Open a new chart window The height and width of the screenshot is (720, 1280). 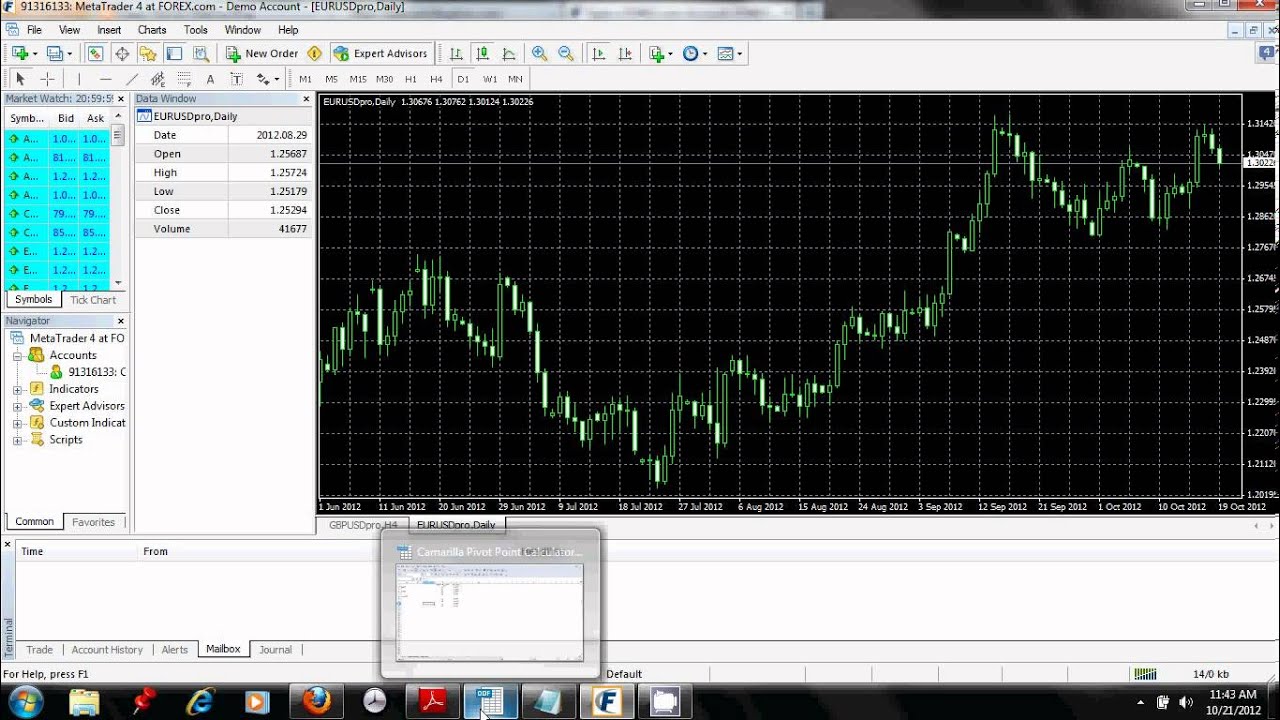(20, 53)
